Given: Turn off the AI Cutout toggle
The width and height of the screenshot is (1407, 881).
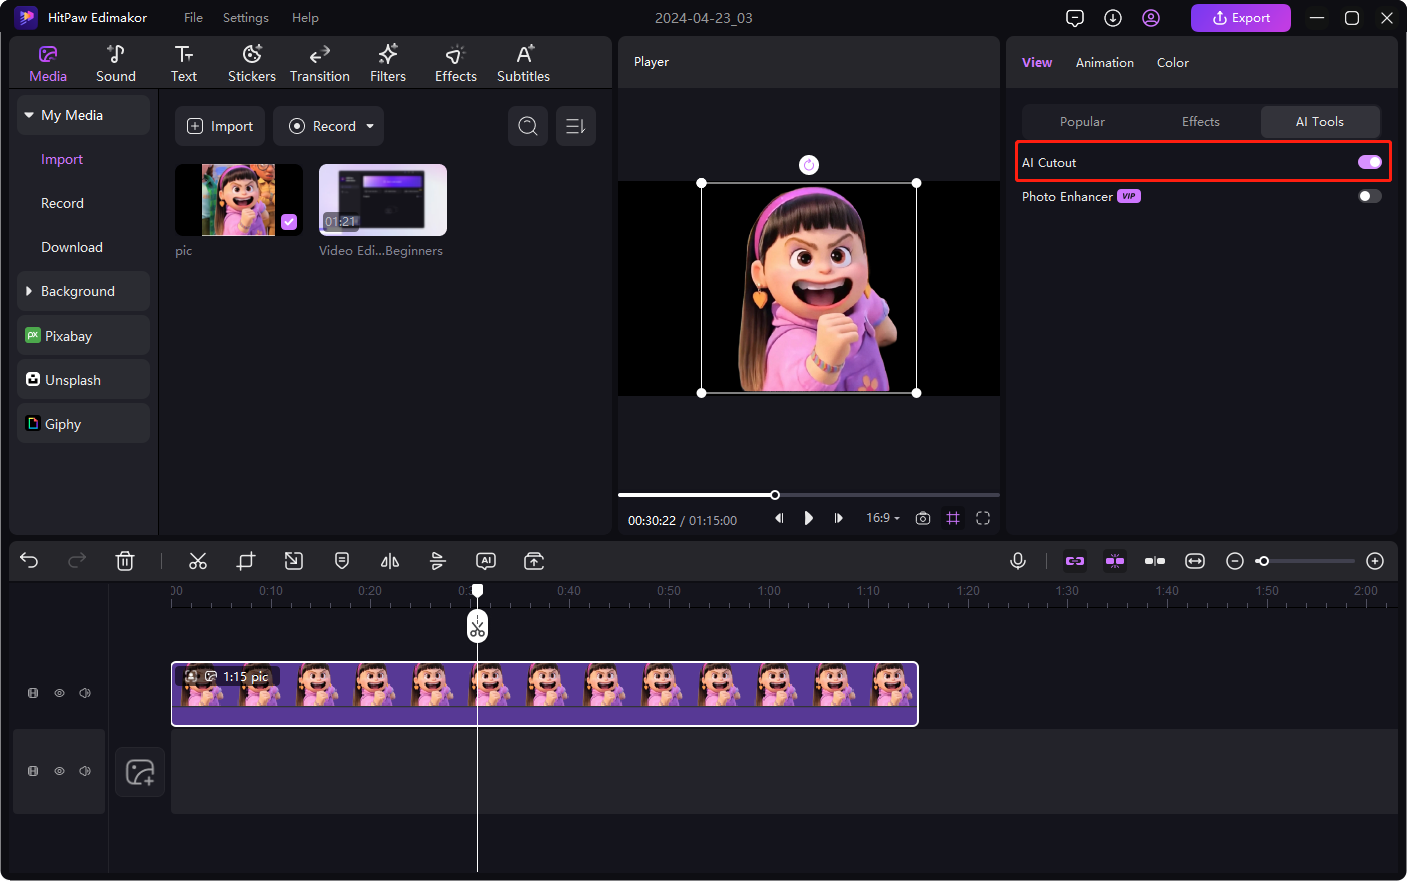Looking at the screenshot, I should [1369, 162].
